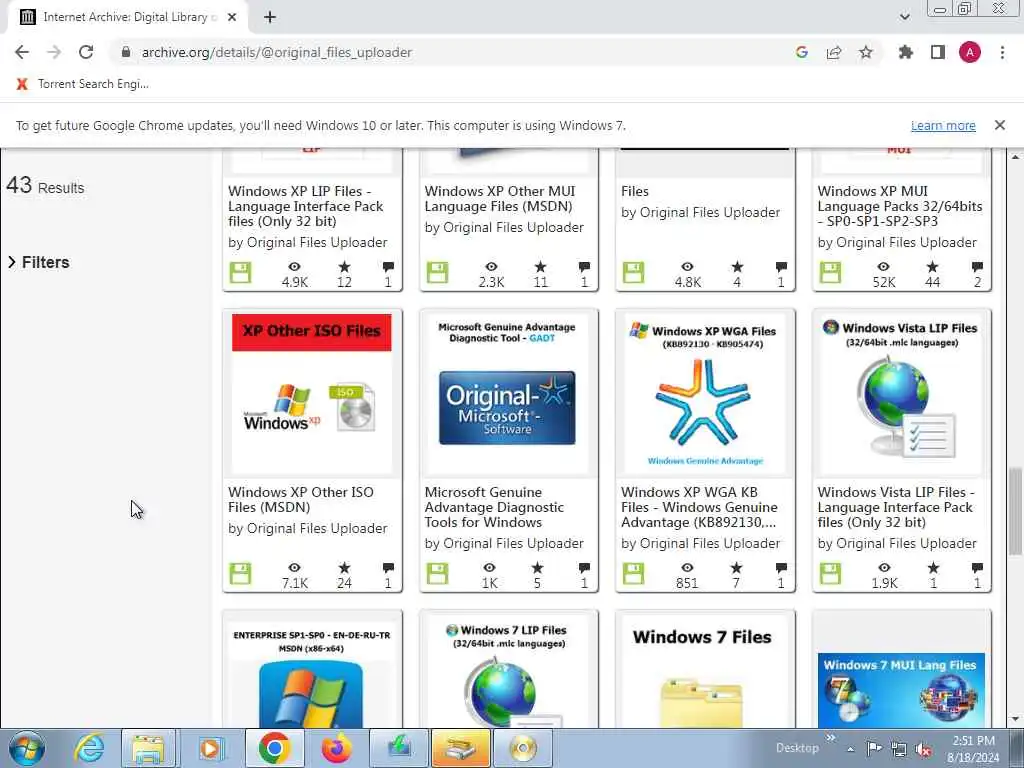Bookmark this page with the star icon

click(x=866, y=52)
